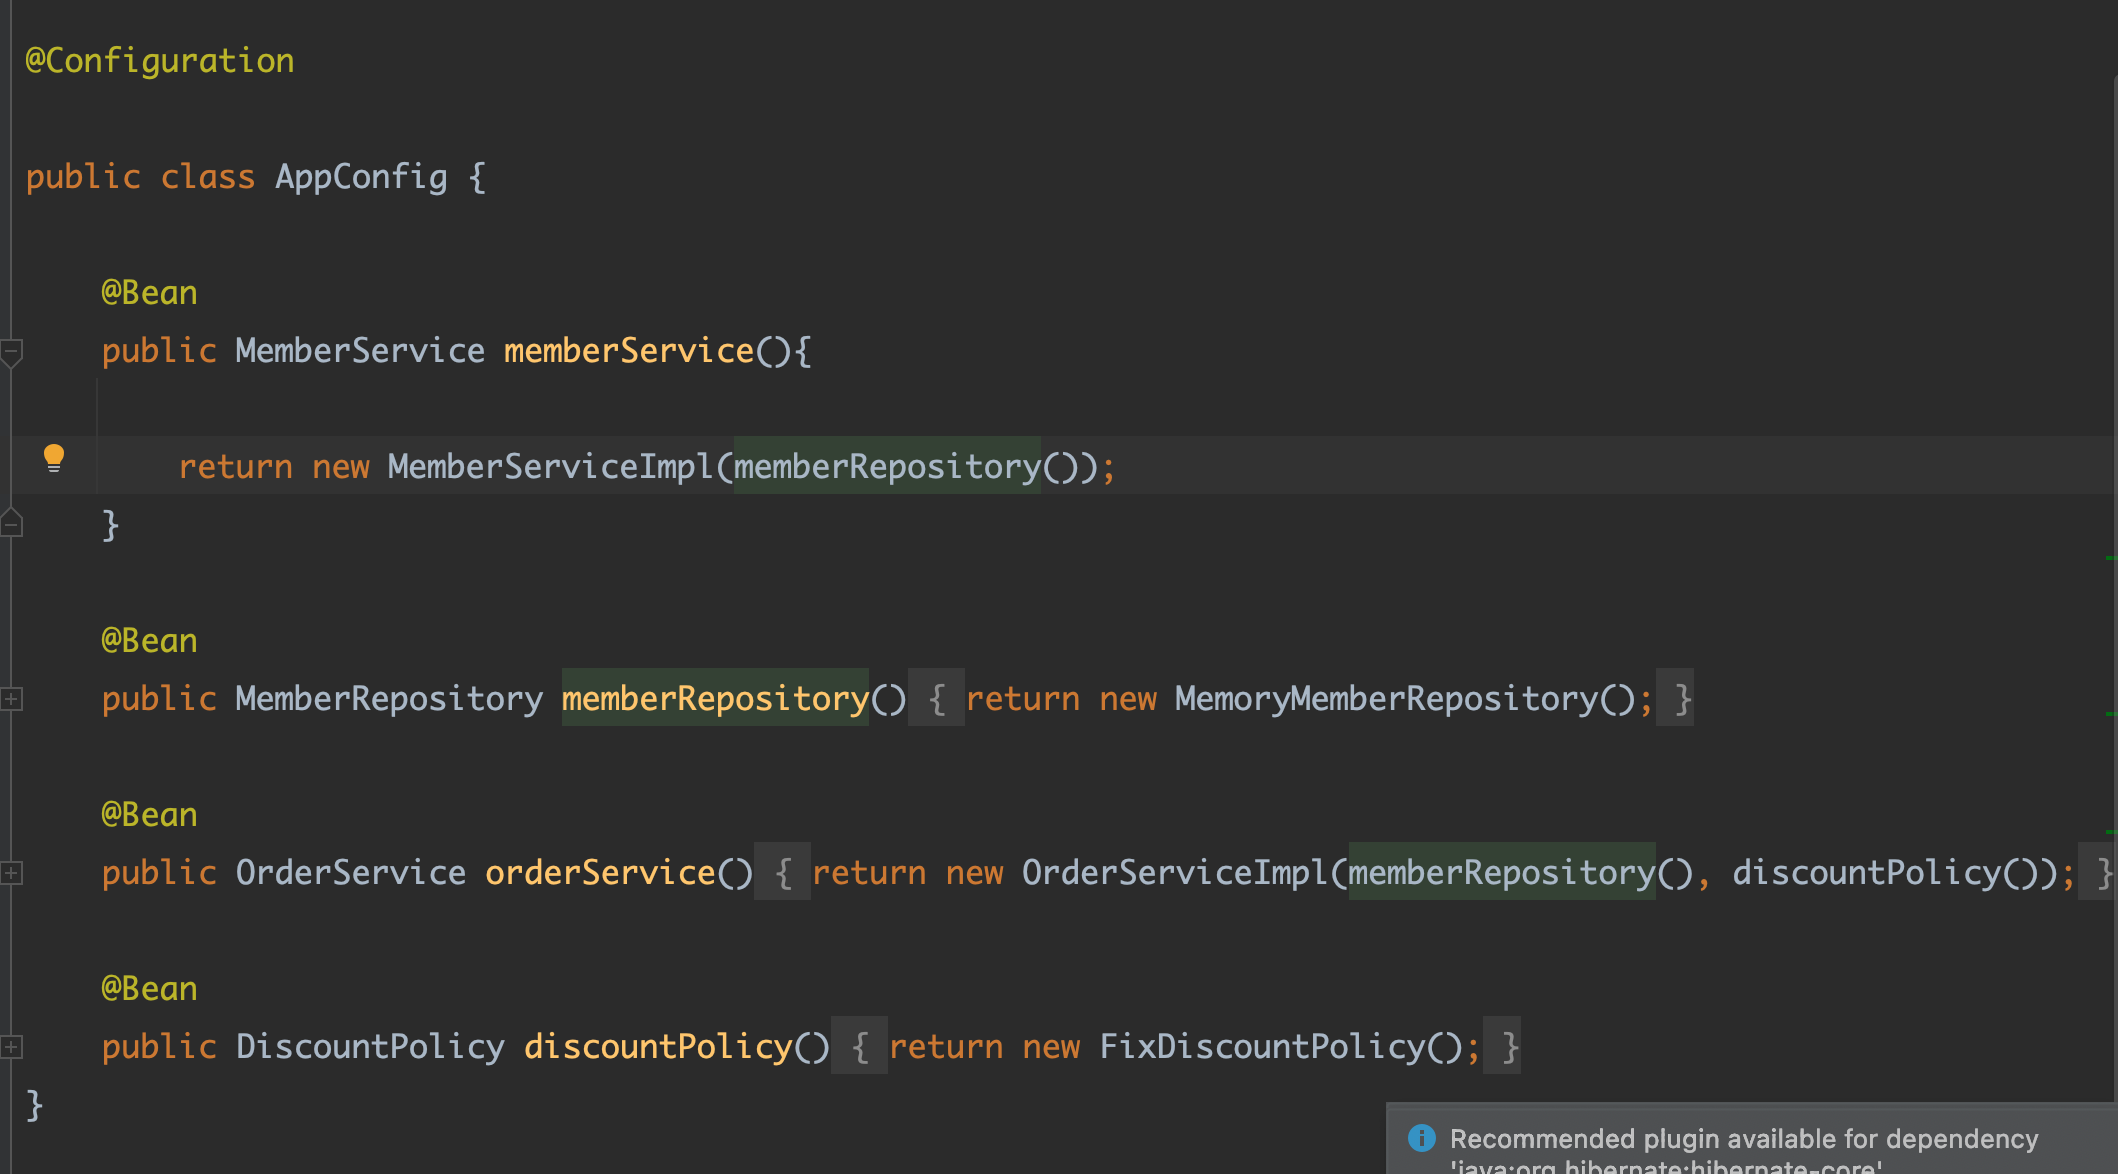Click the AppConfig class name

pyautogui.click(x=361, y=177)
